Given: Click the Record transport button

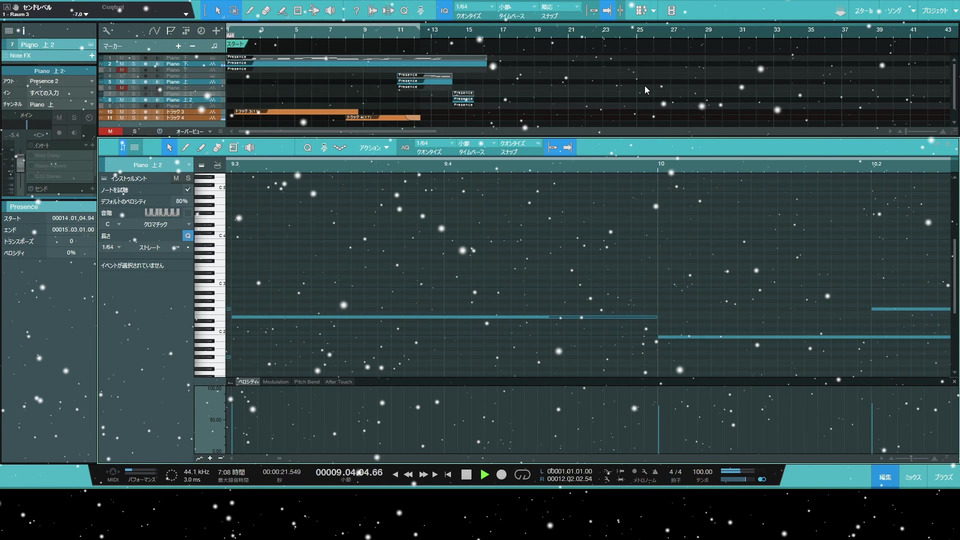Looking at the screenshot, I should pos(501,474).
